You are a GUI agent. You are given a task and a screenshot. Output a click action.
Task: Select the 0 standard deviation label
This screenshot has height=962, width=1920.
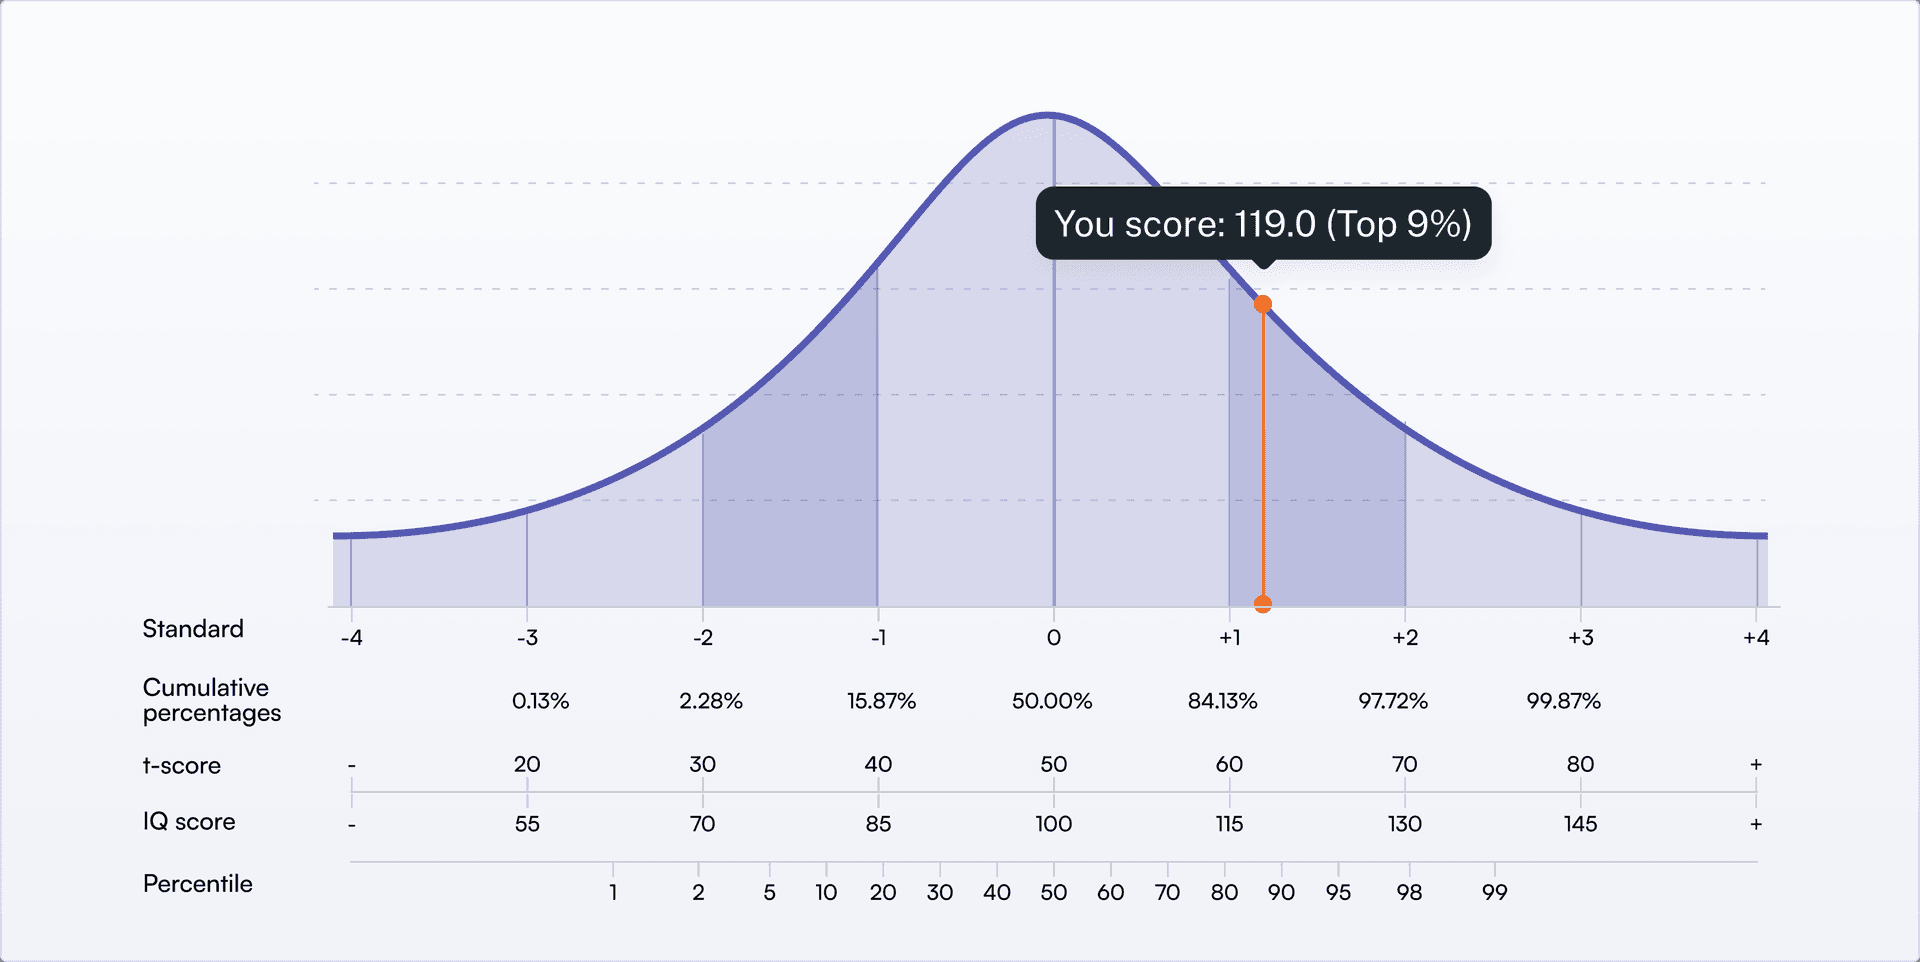coord(1054,638)
